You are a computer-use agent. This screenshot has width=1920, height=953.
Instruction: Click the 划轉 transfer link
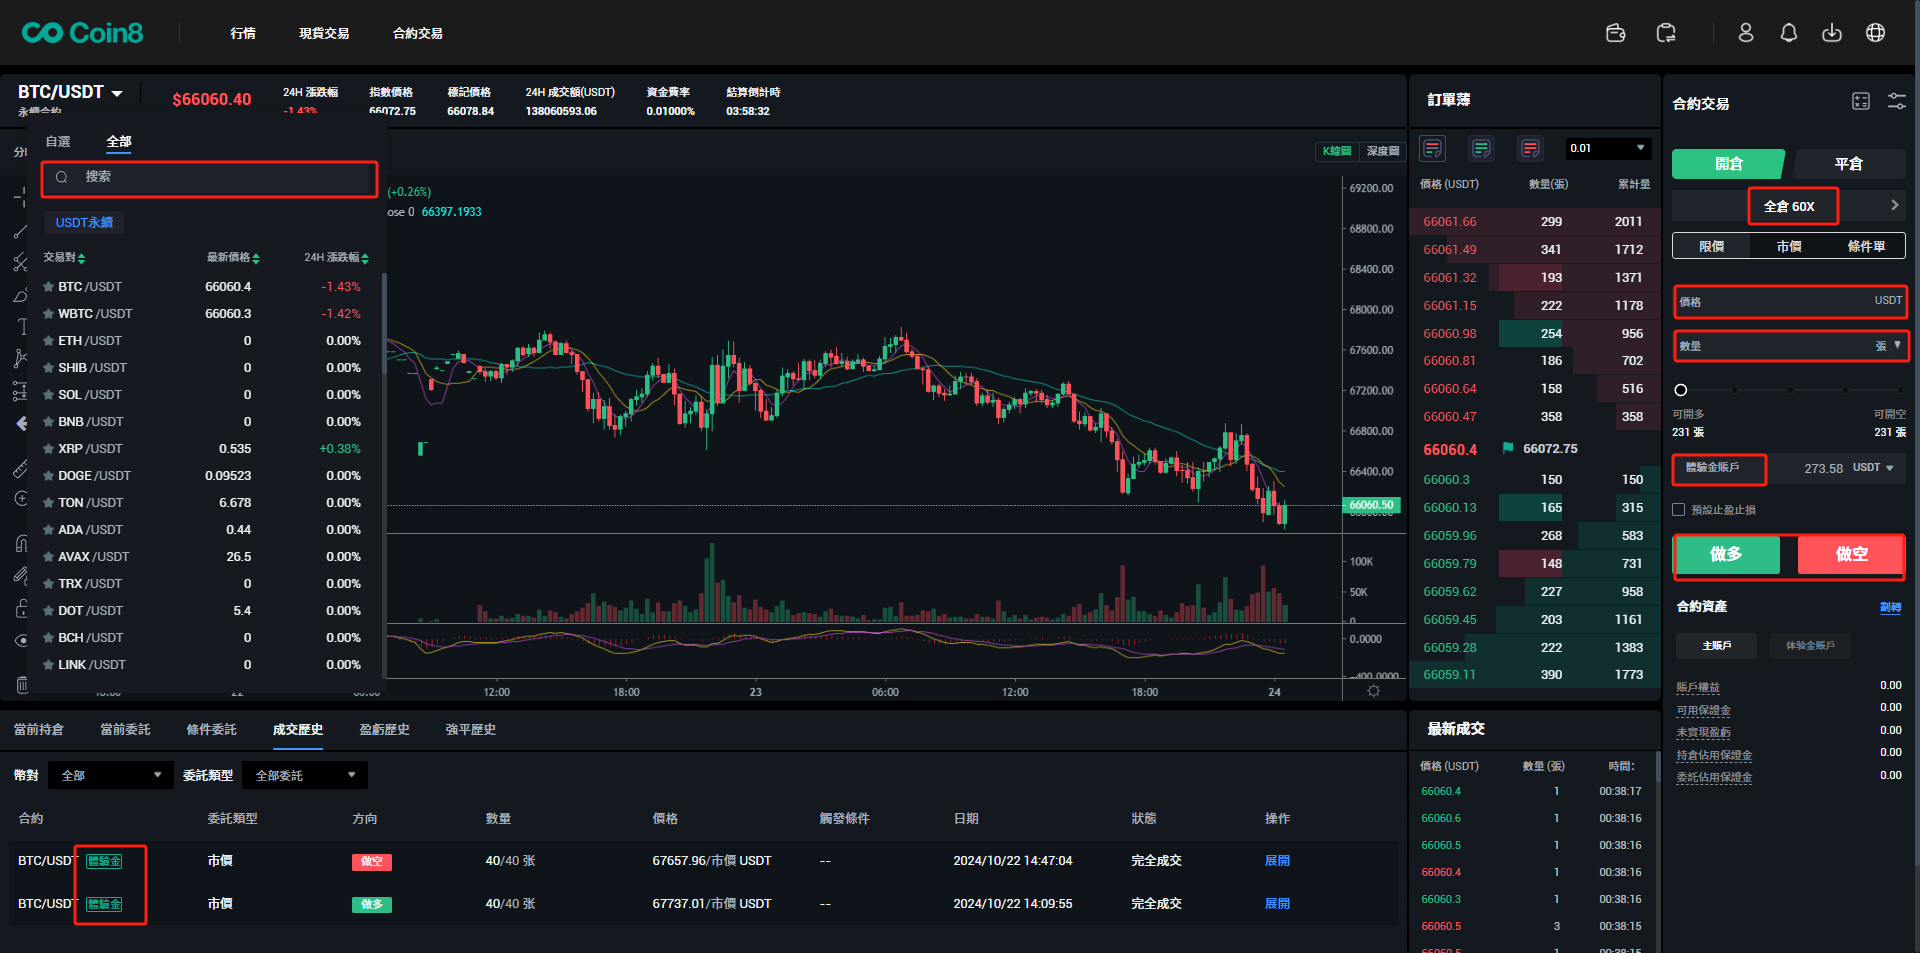point(1889,607)
